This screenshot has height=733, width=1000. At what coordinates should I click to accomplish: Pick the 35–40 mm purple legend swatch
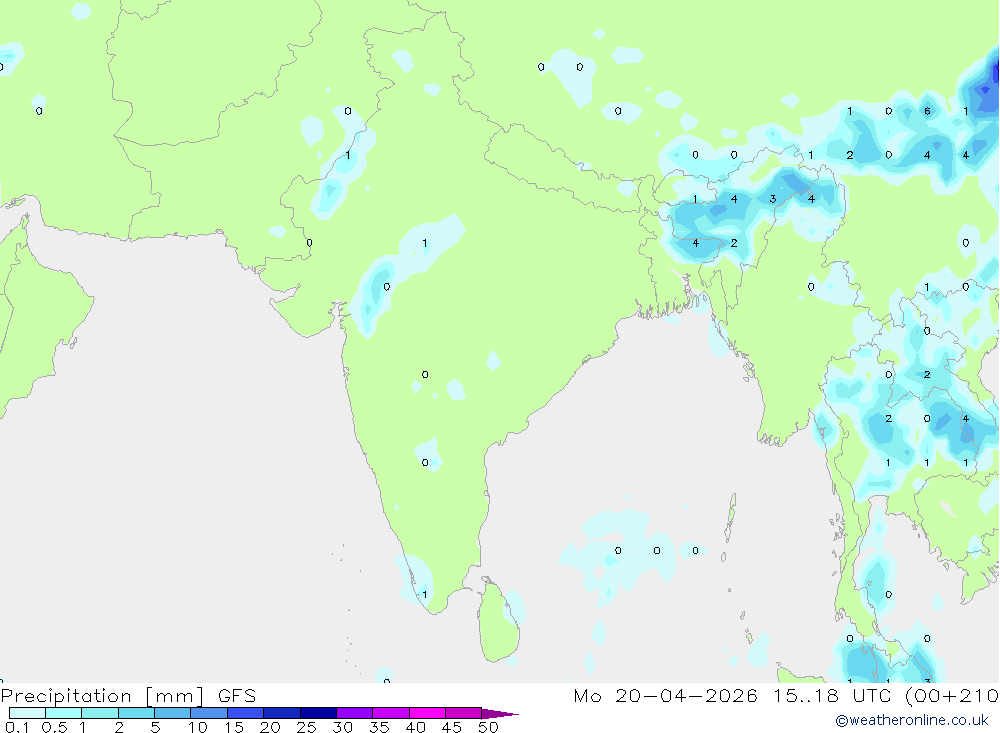390,713
